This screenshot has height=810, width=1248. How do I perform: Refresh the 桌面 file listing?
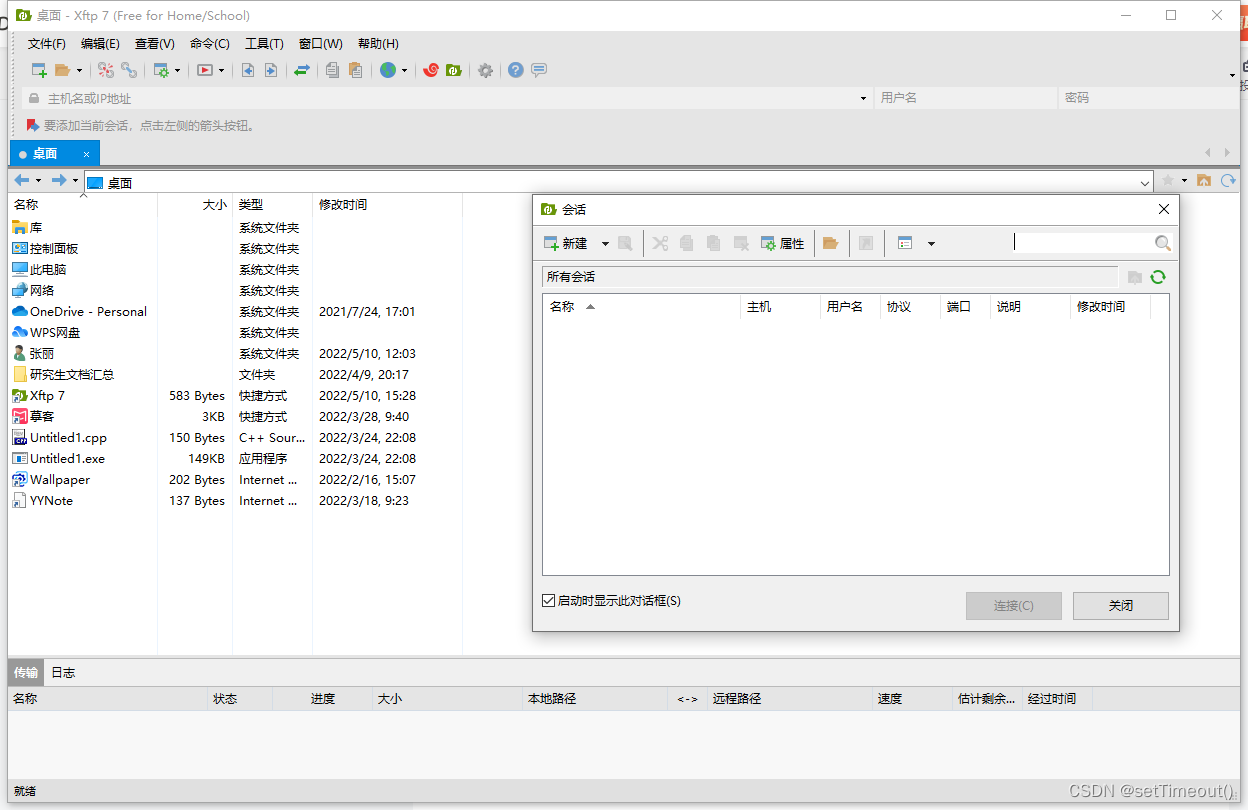(1229, 181)
